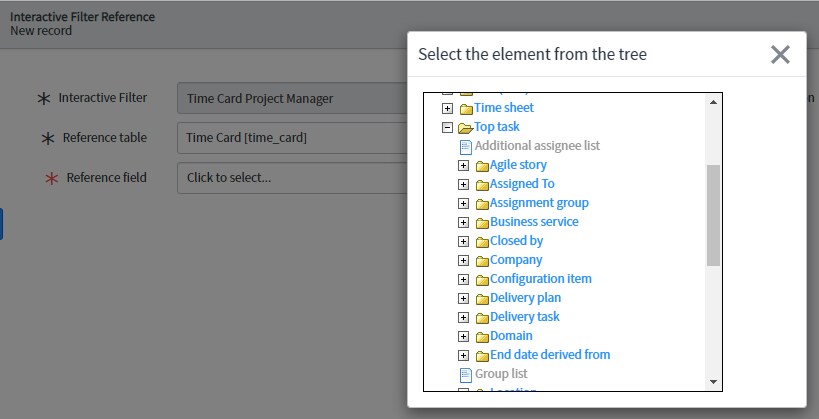This screenshot has width=819, height=419.
Task: Click the Group list document icon
Action: tap(465, 375)
